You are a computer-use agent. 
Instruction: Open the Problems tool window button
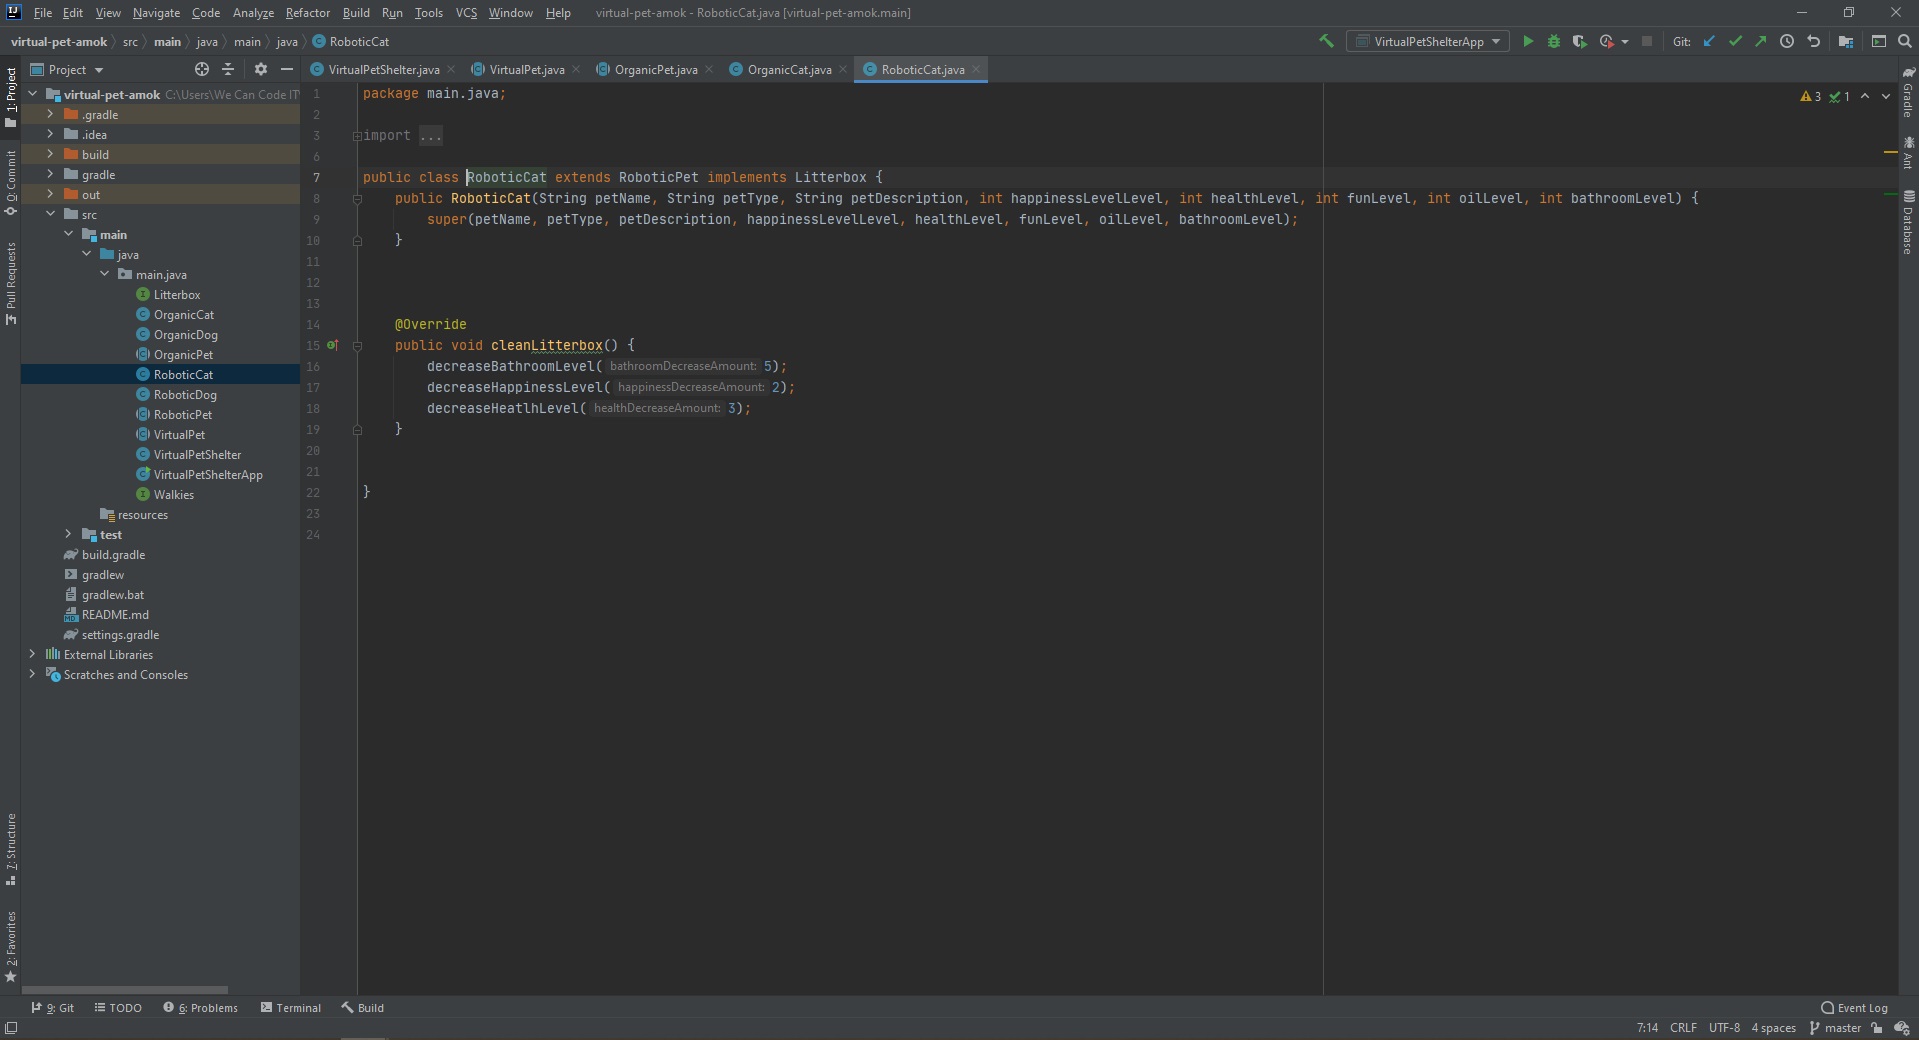coord(201,1008)
